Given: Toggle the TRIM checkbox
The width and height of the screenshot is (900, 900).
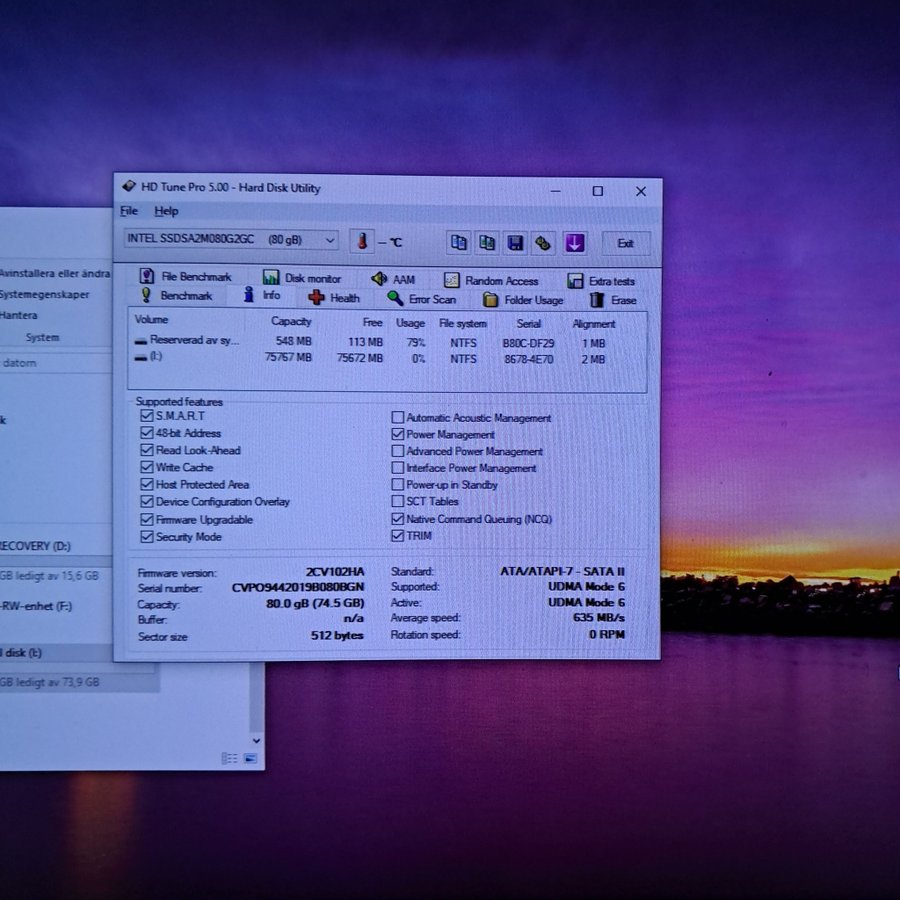Looking at the screenshot, I should coord(397,536).
